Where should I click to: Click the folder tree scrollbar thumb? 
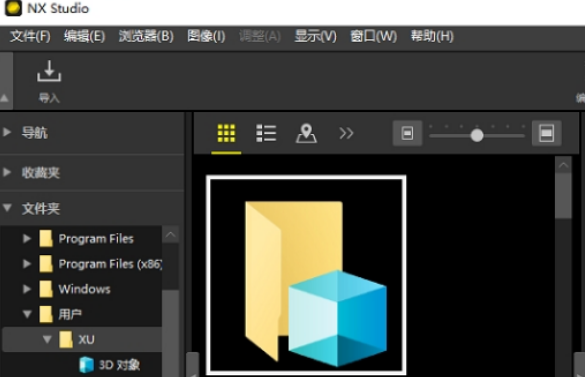[171, 333]
